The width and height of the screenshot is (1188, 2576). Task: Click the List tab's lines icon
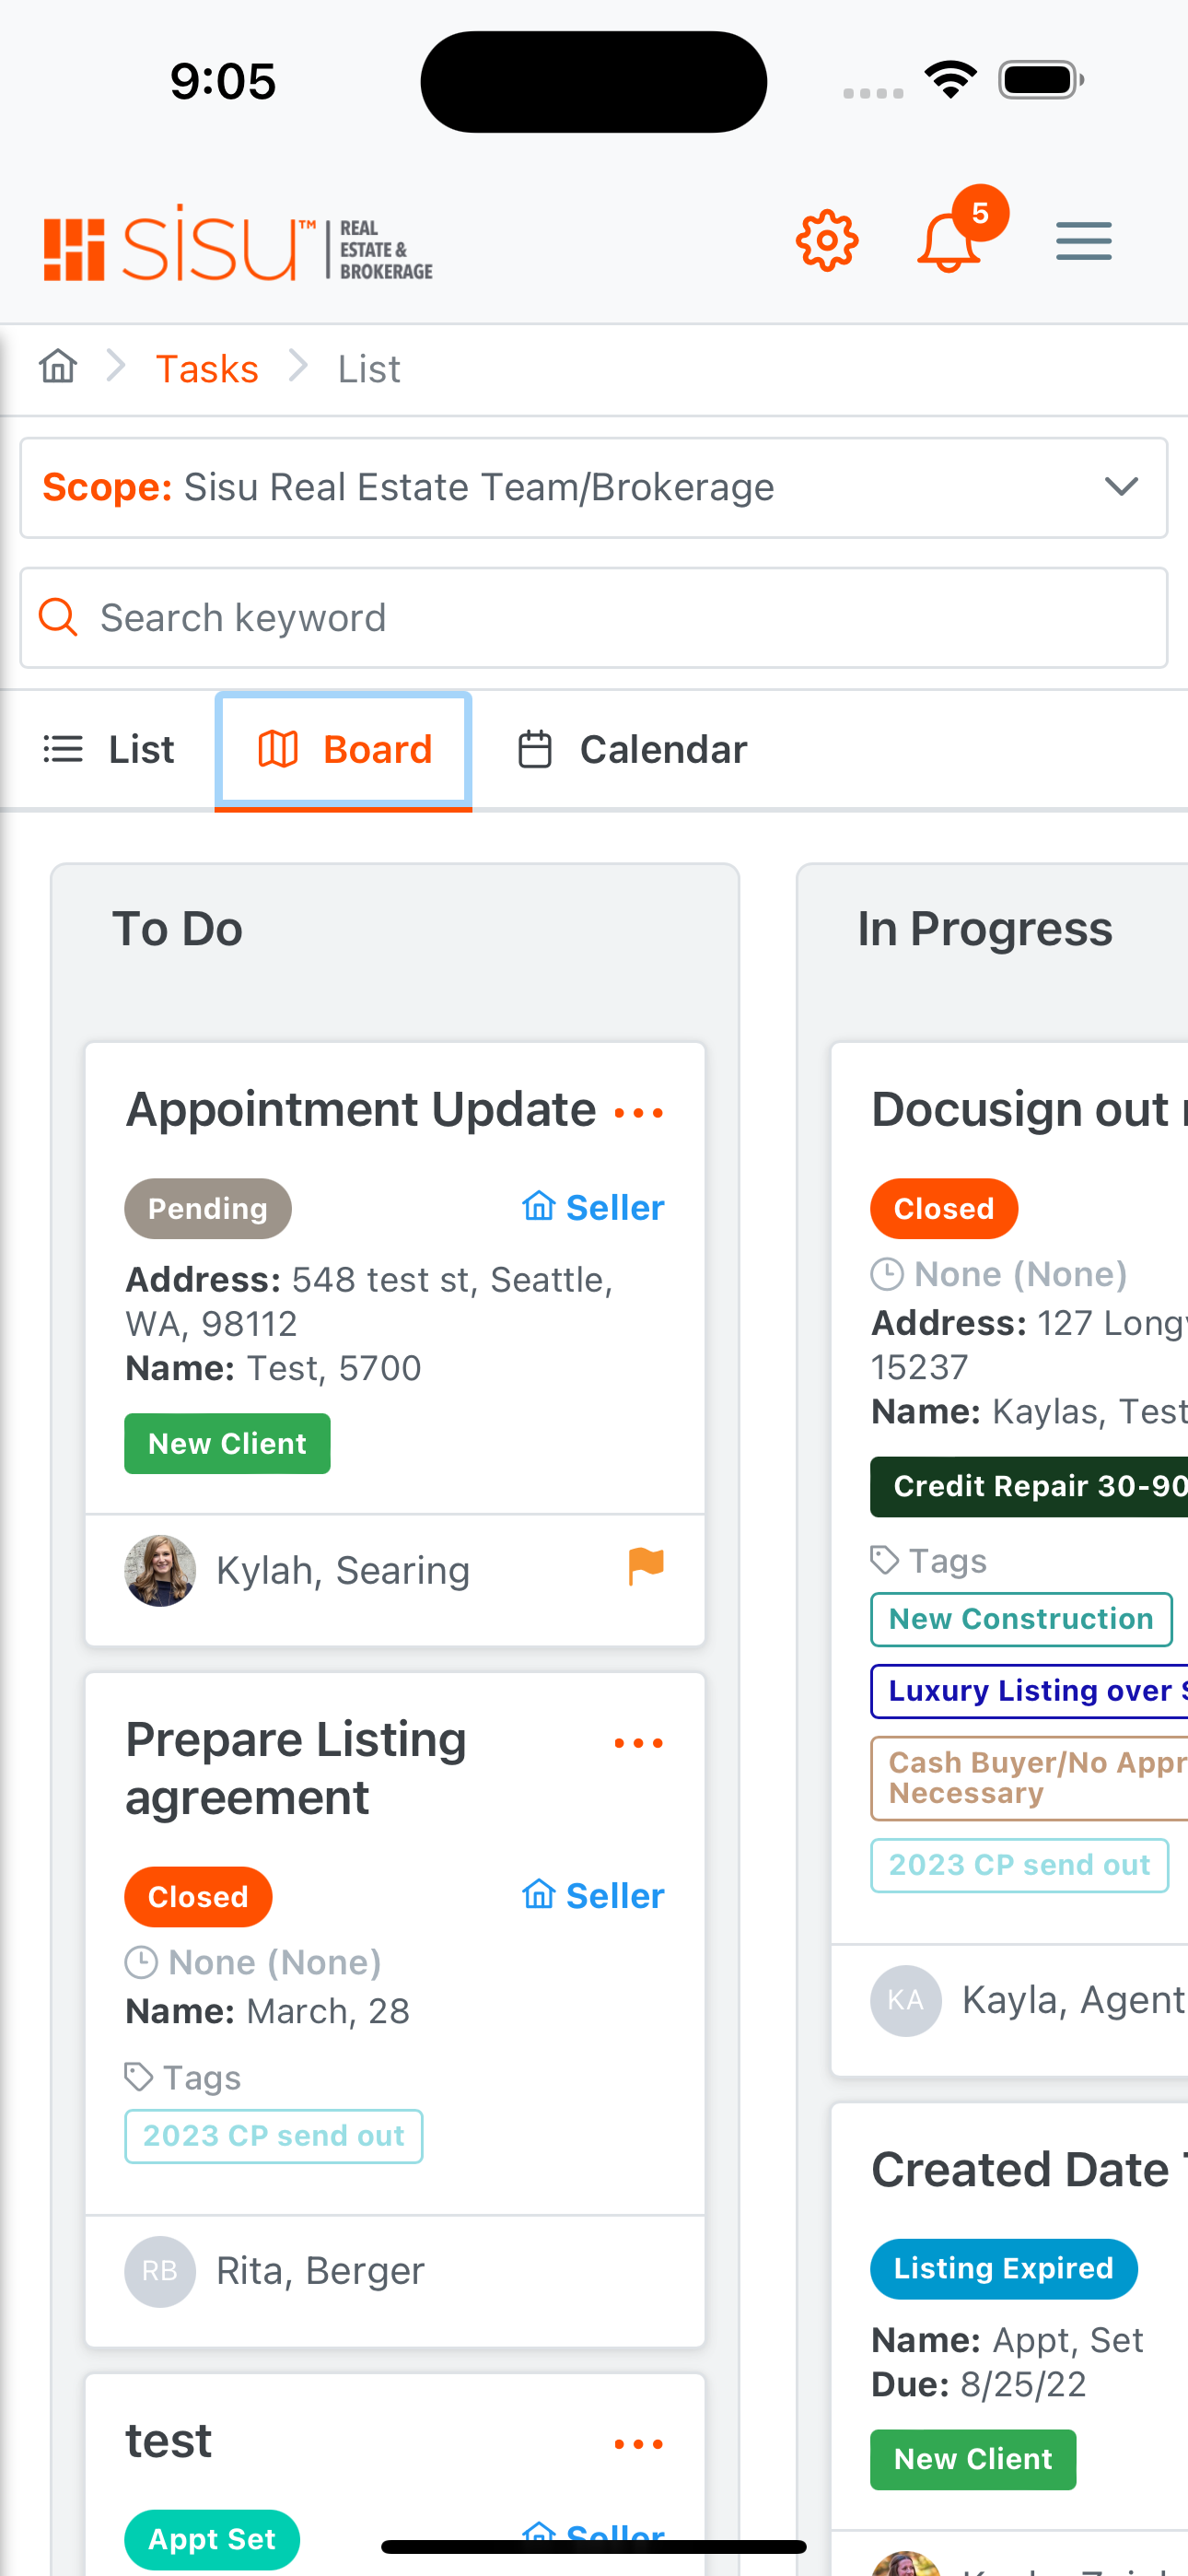tap(63, 750)
